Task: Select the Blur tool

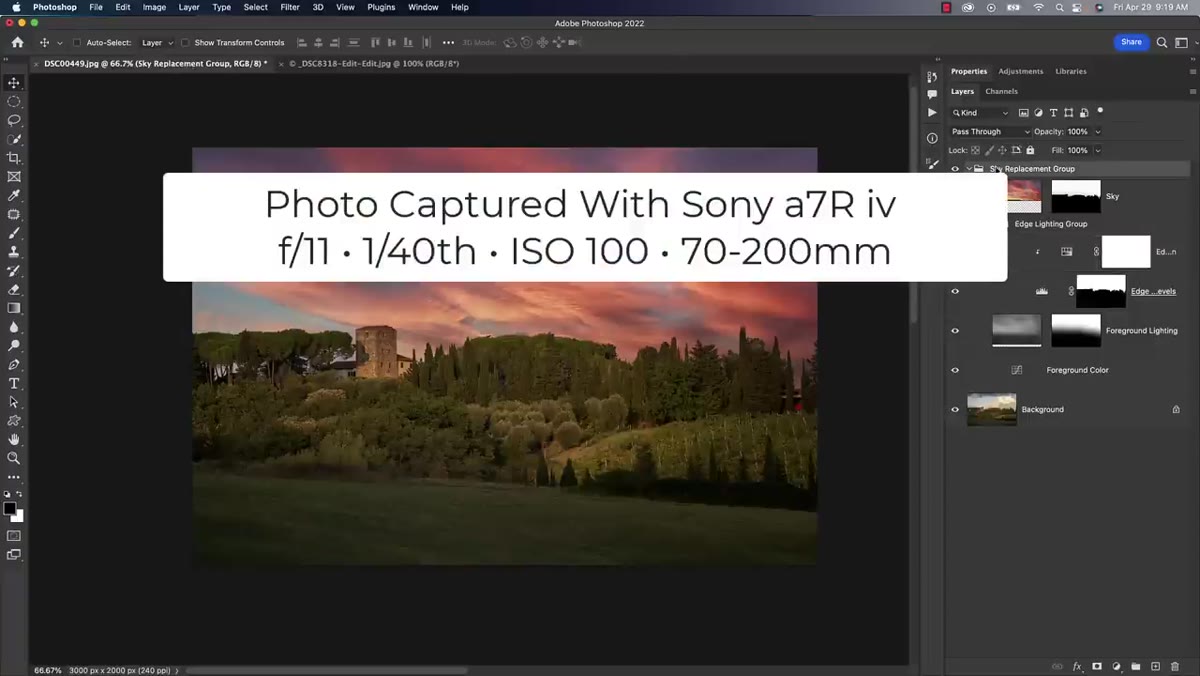Action: 14,327
